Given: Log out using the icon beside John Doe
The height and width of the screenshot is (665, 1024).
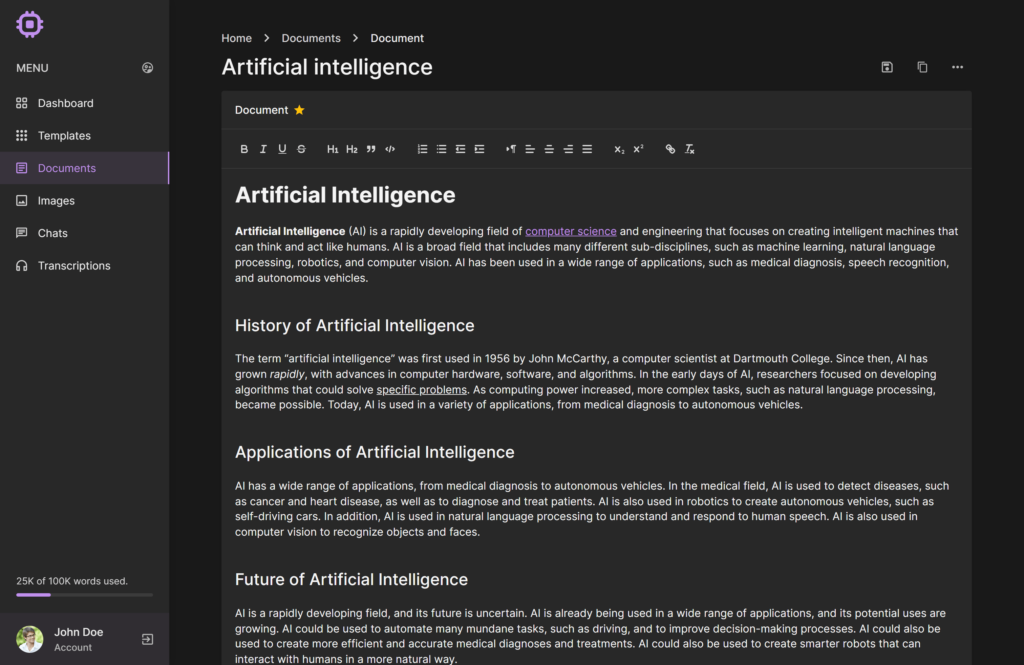Looking at the screenshot, I should 148,639.
